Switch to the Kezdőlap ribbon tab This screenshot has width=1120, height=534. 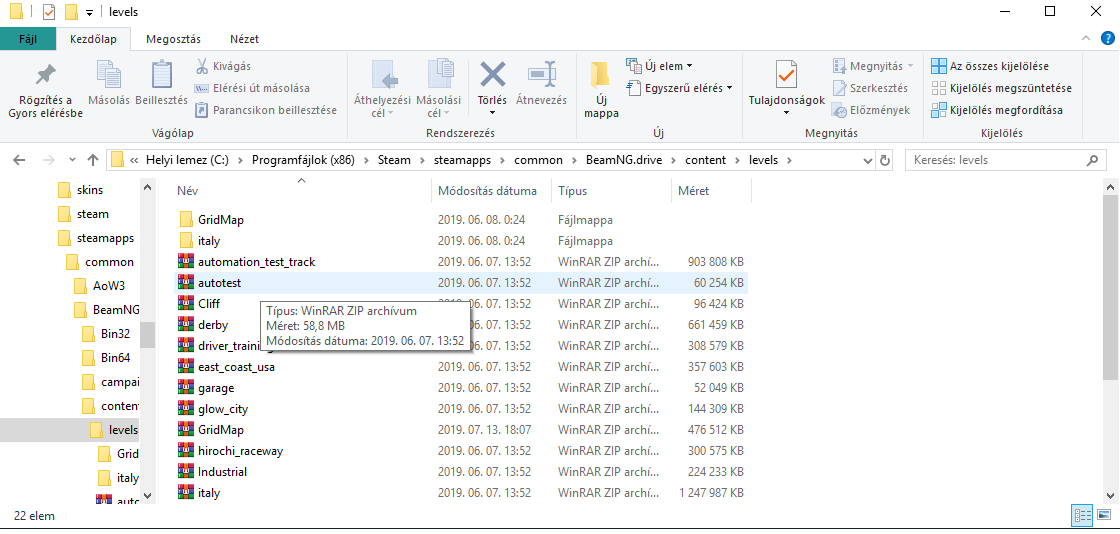[x=93, y=39]
